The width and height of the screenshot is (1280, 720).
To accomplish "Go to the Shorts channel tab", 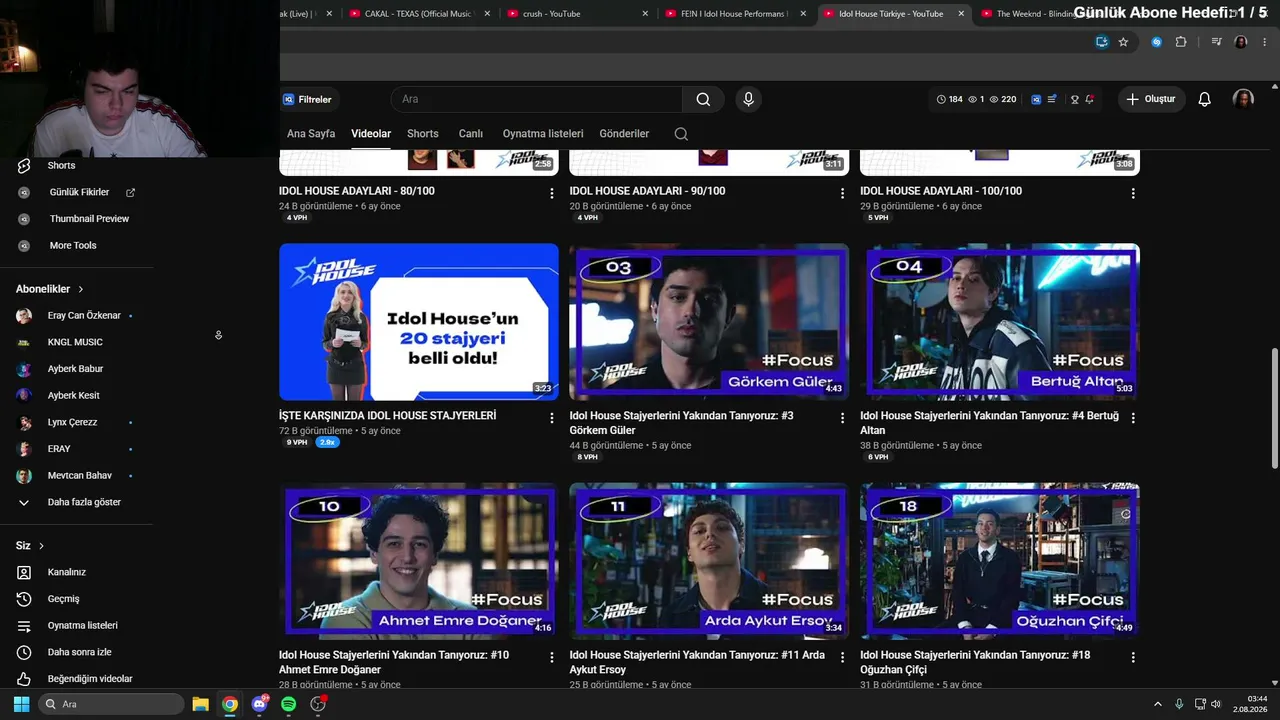I will (423, 134).
